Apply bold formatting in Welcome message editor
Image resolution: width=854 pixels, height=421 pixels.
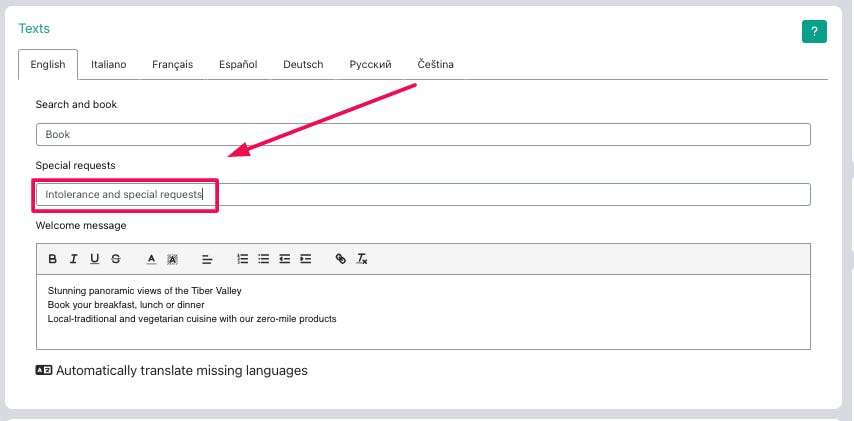(x=52, y=259)
